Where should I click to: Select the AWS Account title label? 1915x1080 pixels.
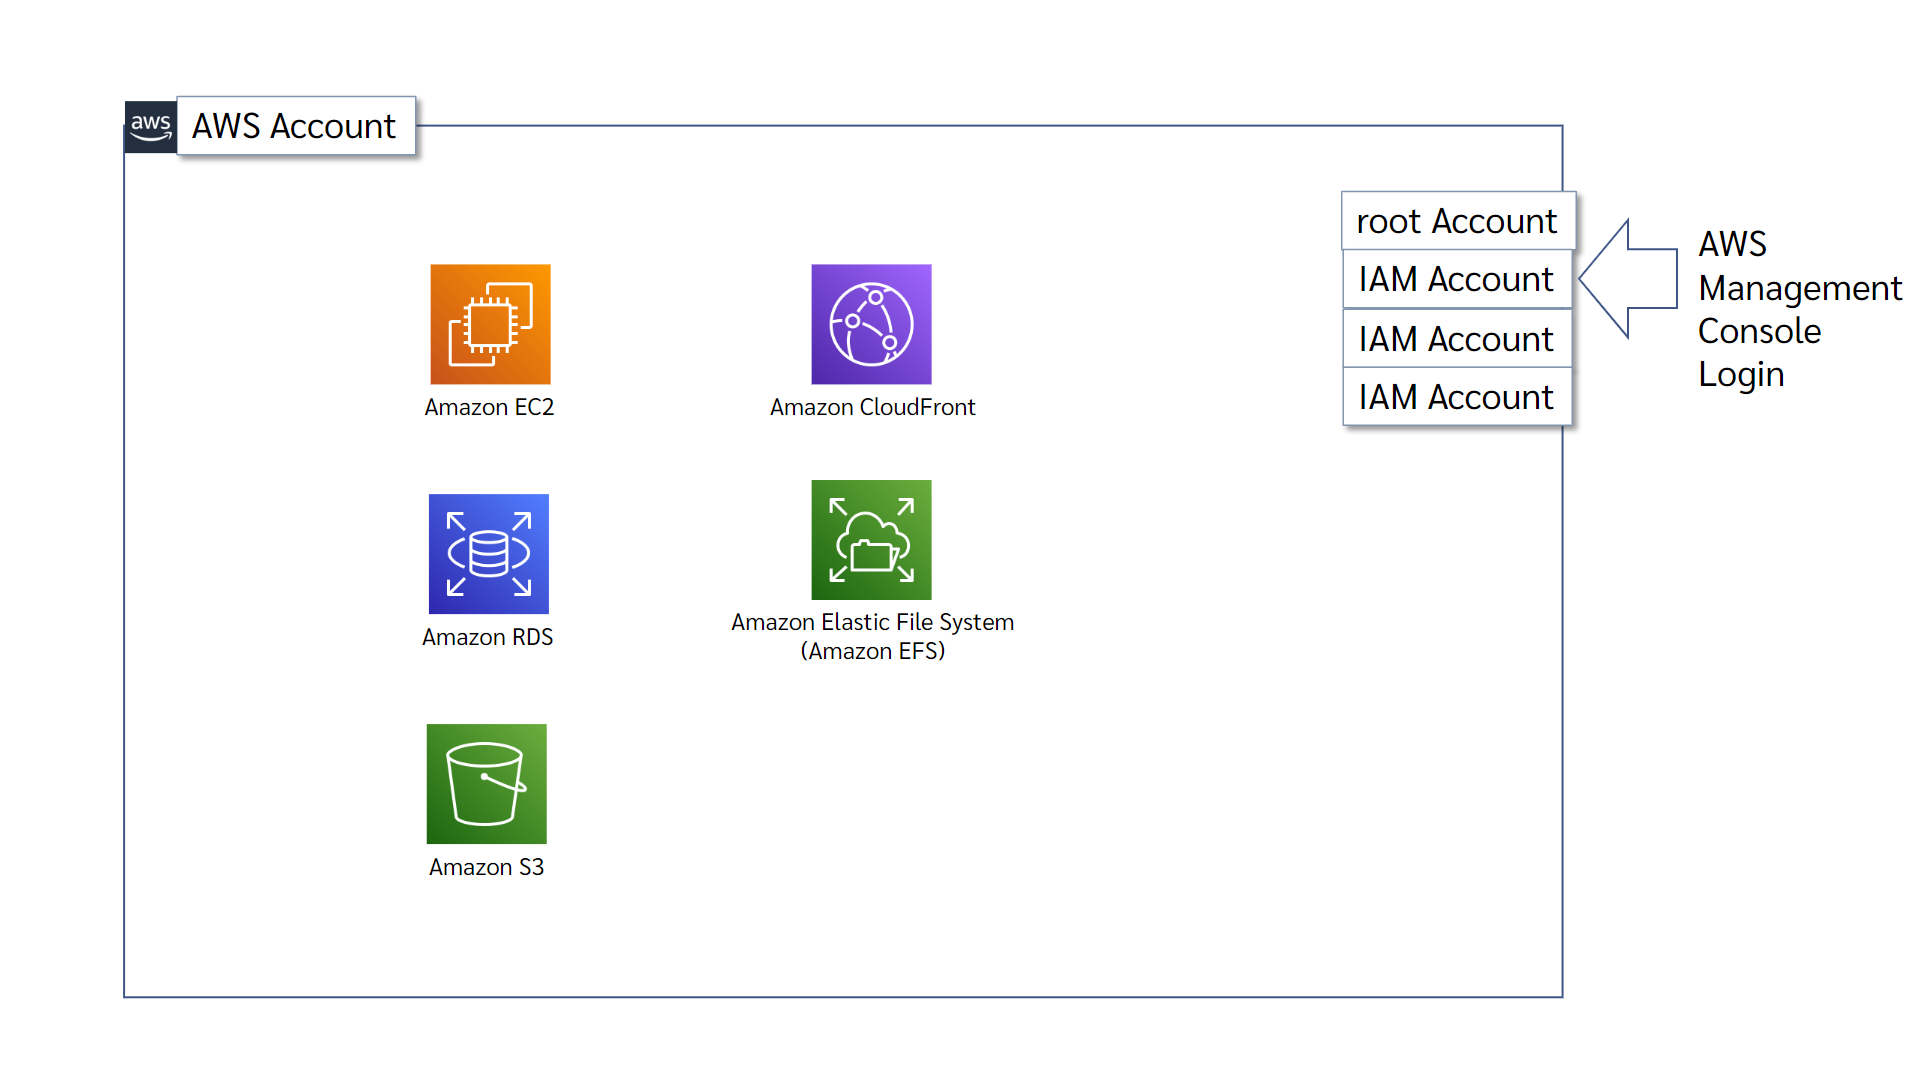tap(293, 126)
